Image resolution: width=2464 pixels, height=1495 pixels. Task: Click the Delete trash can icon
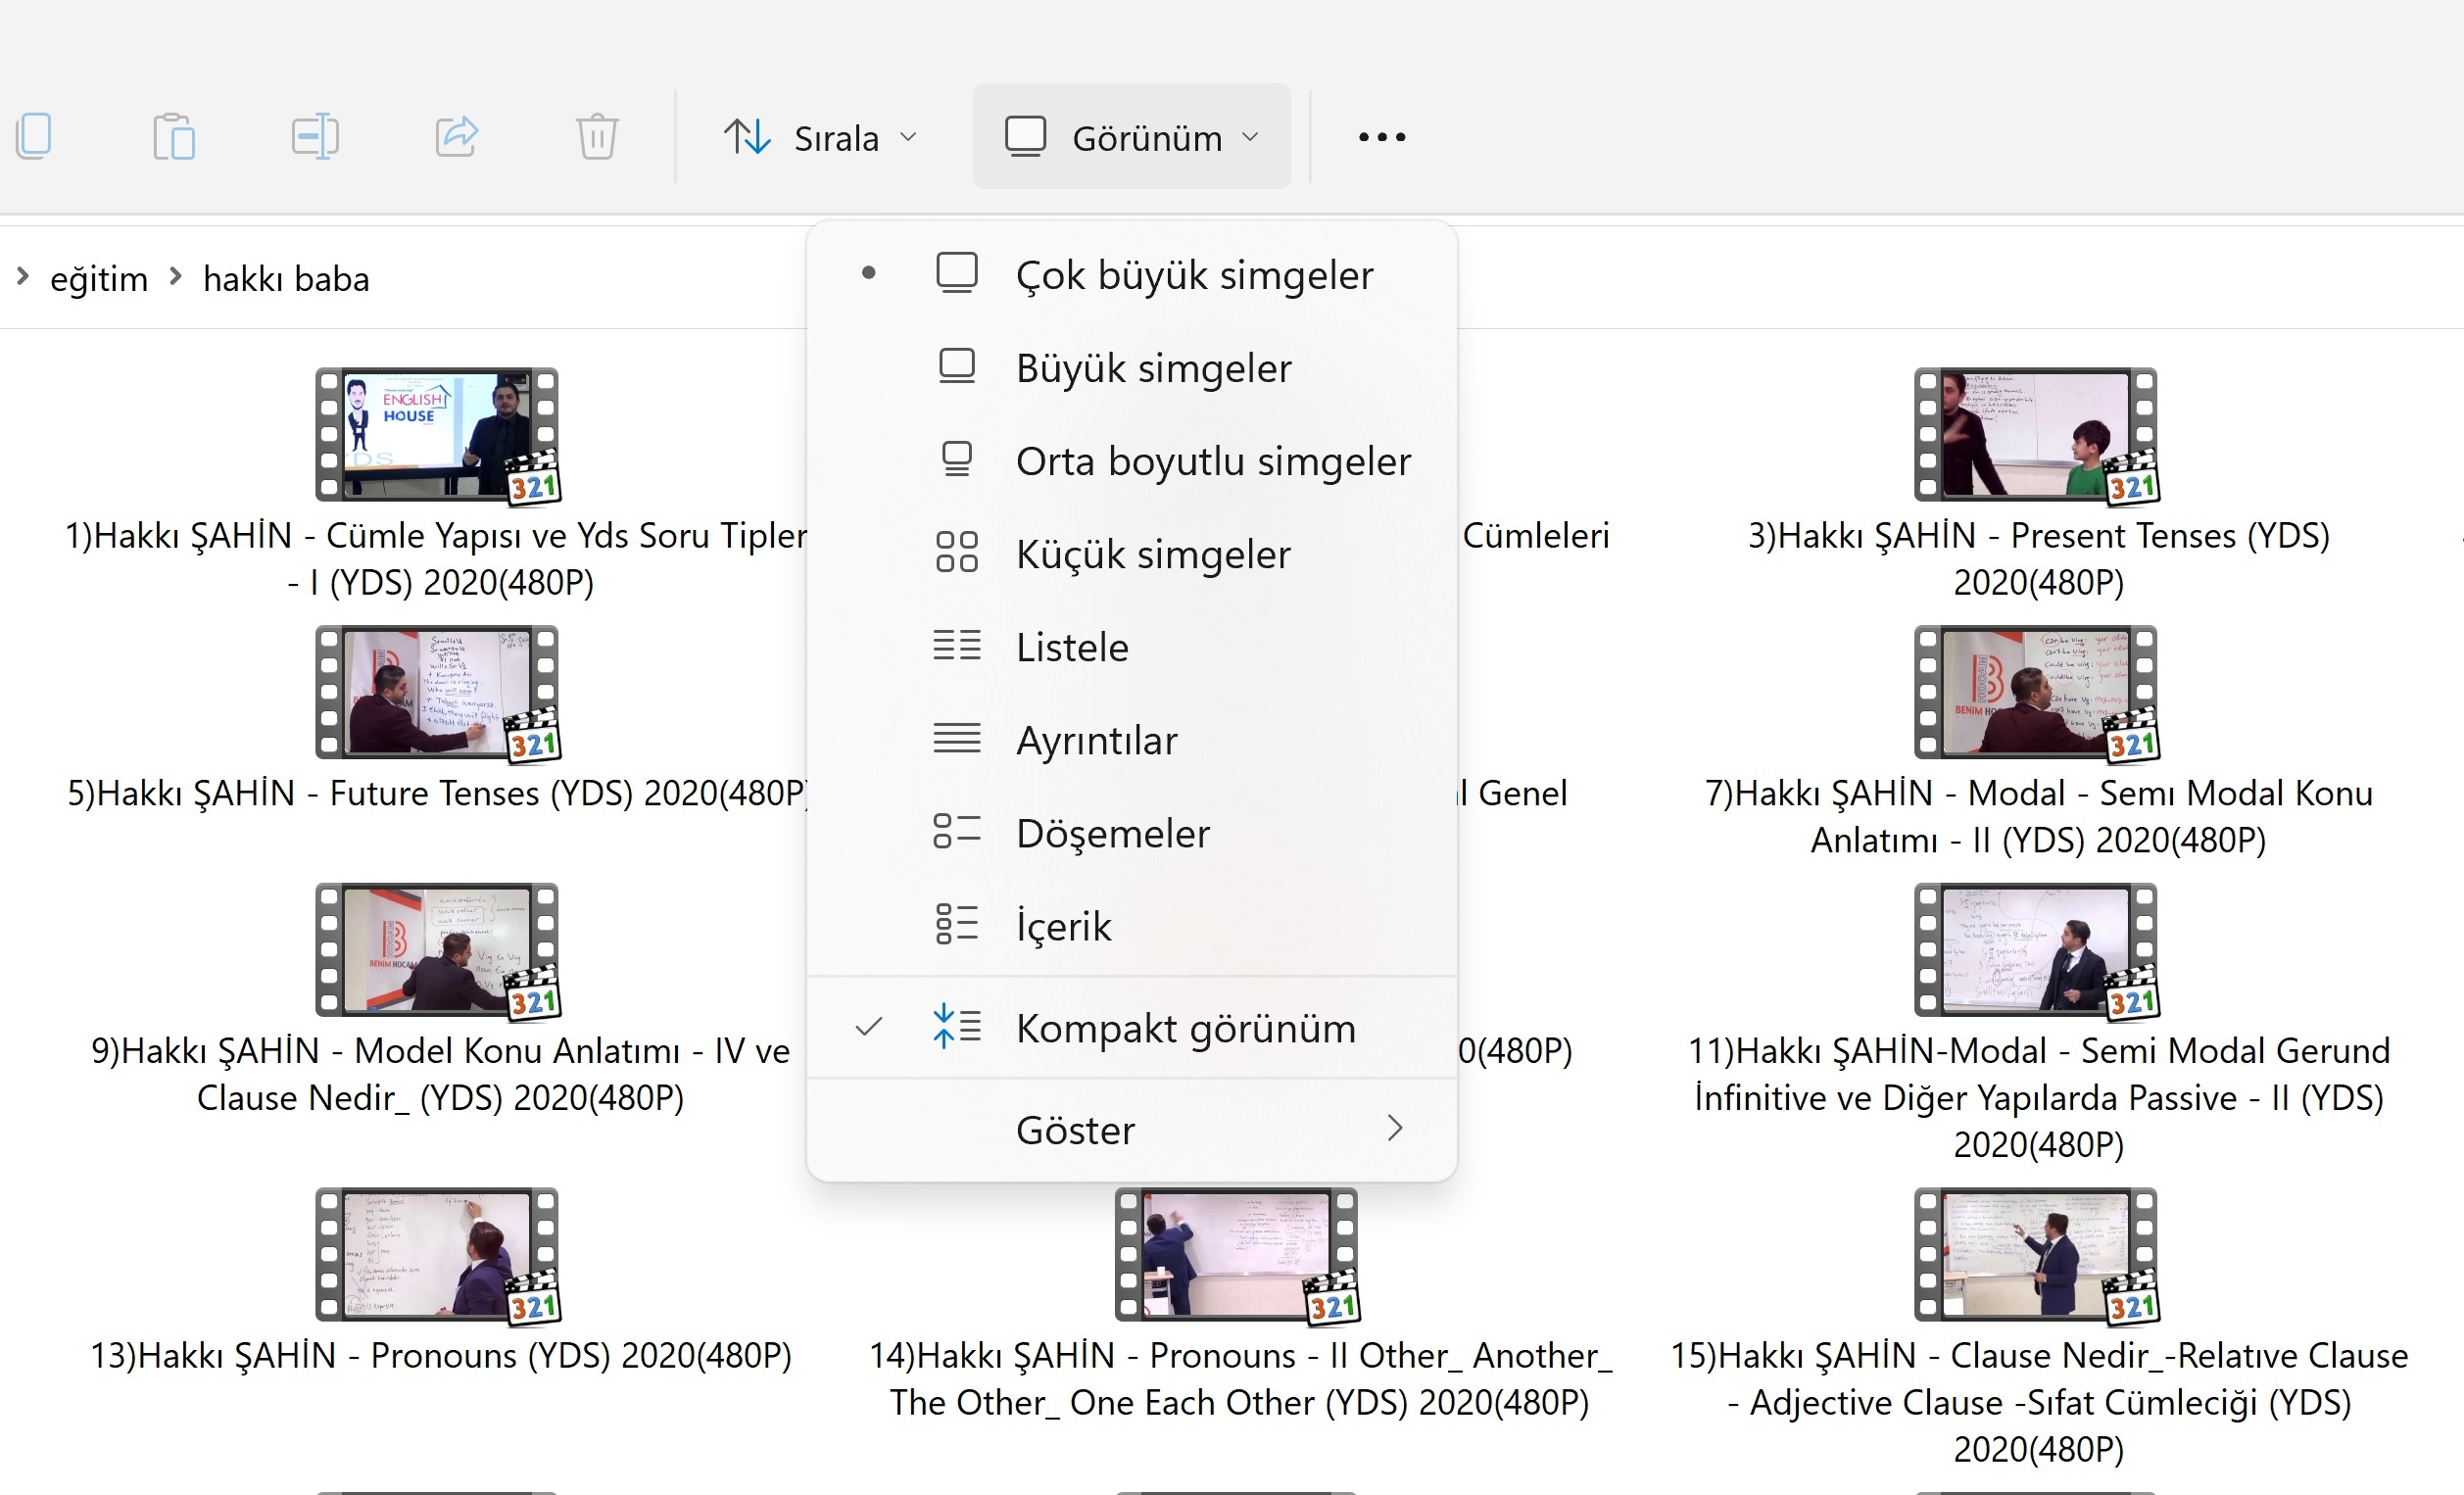[x=597, y=136]
